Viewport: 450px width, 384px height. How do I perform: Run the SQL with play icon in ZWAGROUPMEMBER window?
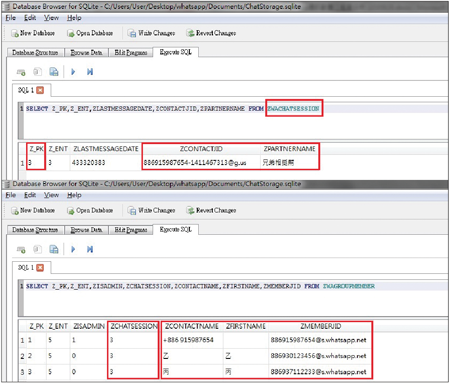pos(73,249)
